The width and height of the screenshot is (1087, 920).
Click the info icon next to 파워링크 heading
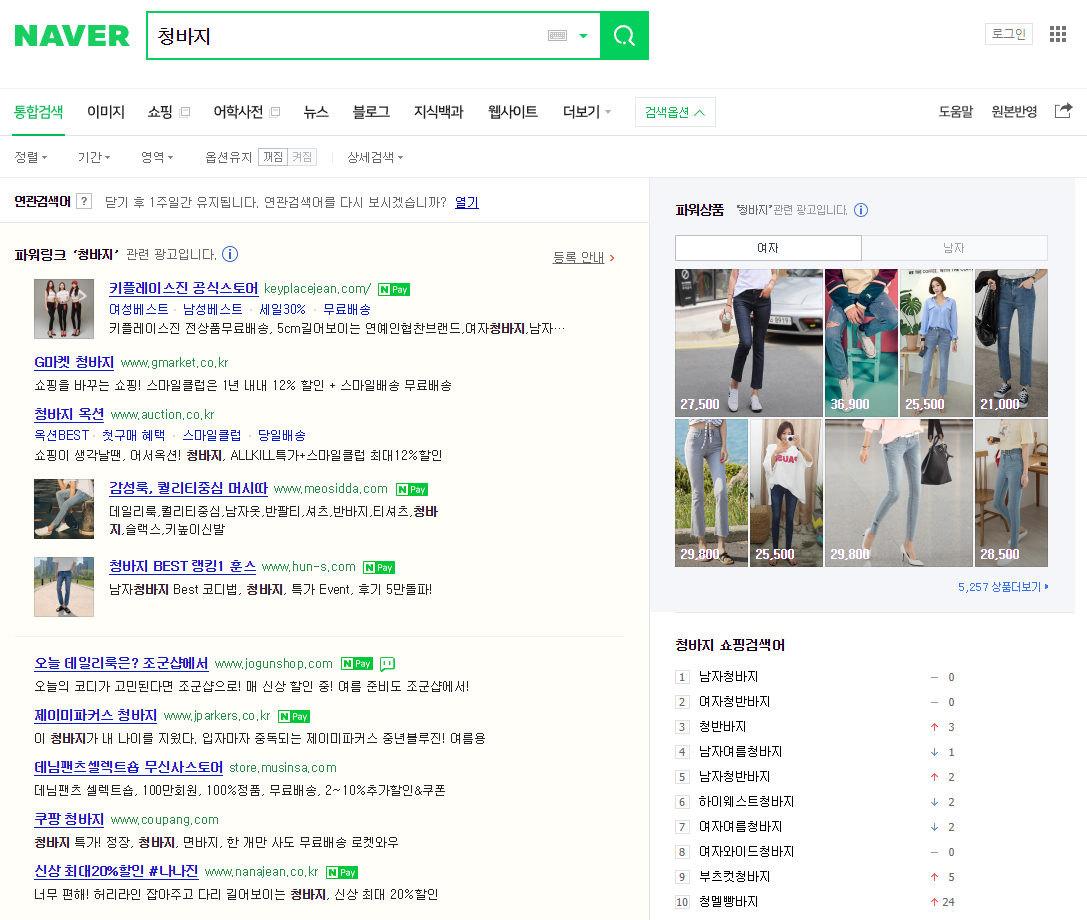click(x=230, y=254)
